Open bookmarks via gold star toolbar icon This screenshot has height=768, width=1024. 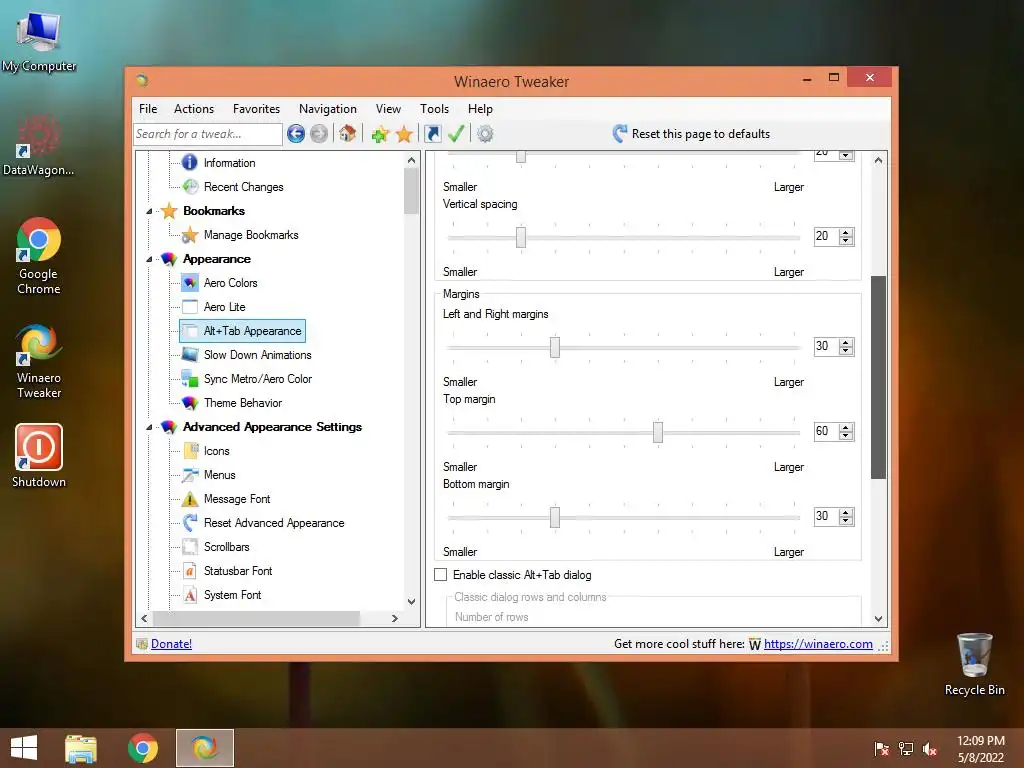coord(404,134)
